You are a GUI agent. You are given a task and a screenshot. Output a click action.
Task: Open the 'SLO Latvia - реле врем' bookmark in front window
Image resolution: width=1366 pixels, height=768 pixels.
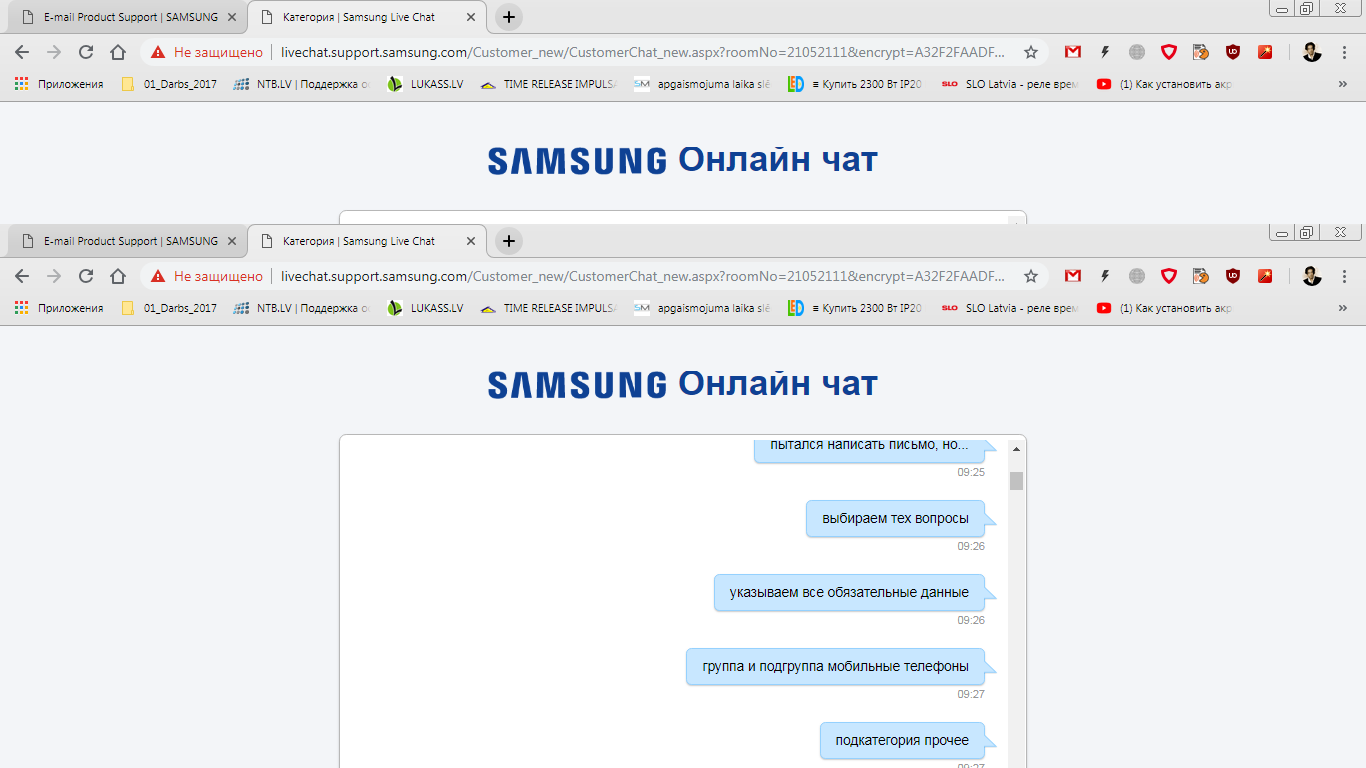pos(1010,308)
